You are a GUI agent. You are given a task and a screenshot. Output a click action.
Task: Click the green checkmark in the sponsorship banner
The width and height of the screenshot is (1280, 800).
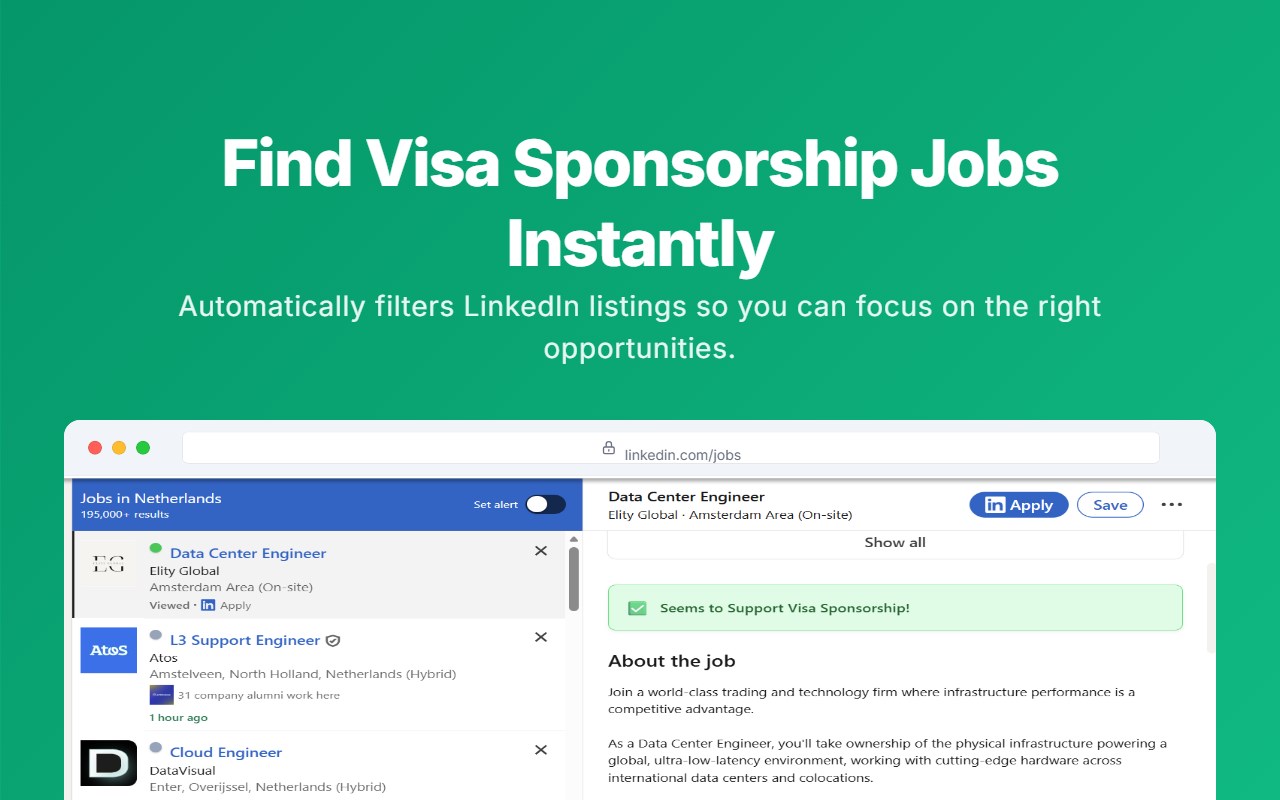click(637, 608)
